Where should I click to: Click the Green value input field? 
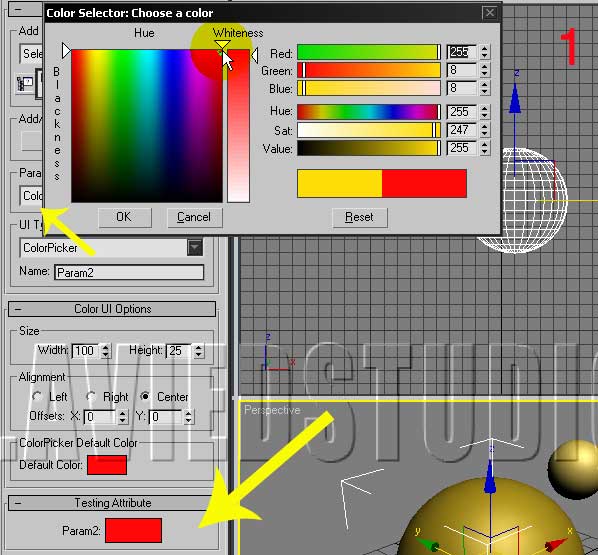[x=461, y=70]
